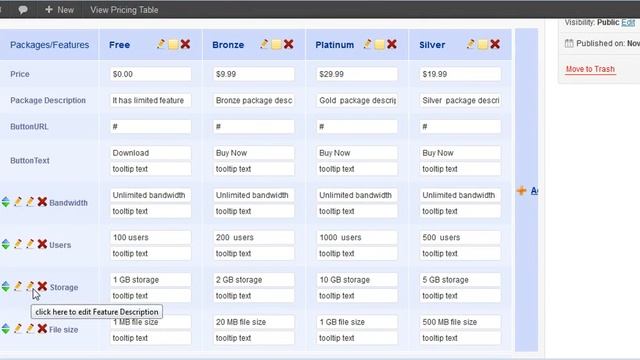Click the Bronze package description field
This screenshot has width=640, height=360.
tap(253, 100)
